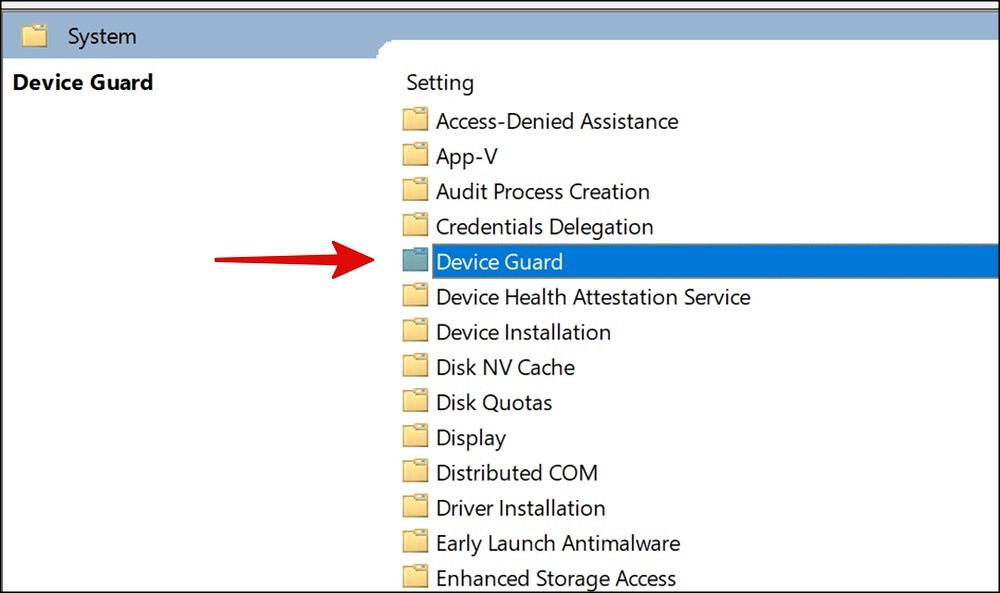Select the Distributed COM entry
Viewport: 1000px width, 593px height.
(517, 473)
